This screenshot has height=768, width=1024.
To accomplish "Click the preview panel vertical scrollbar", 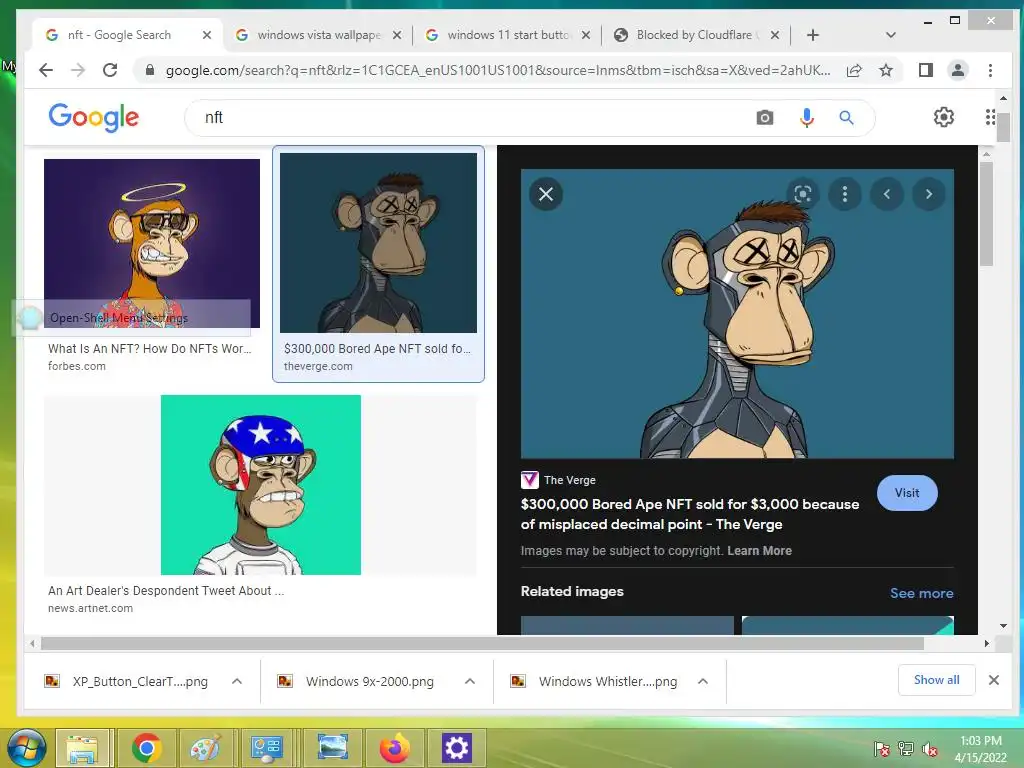I will click(986, 213).
